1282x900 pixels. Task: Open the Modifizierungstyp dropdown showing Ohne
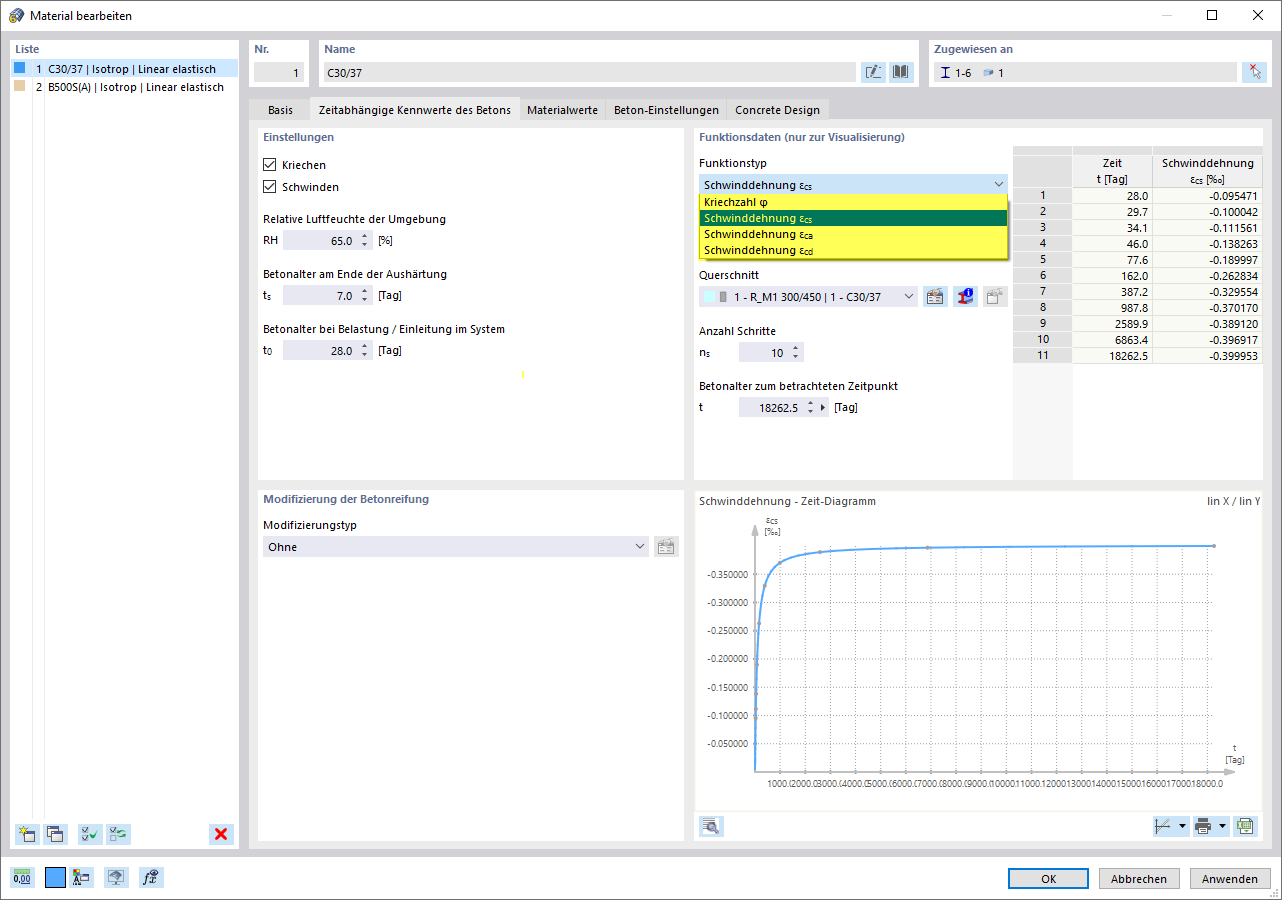[x=456, y=547]
